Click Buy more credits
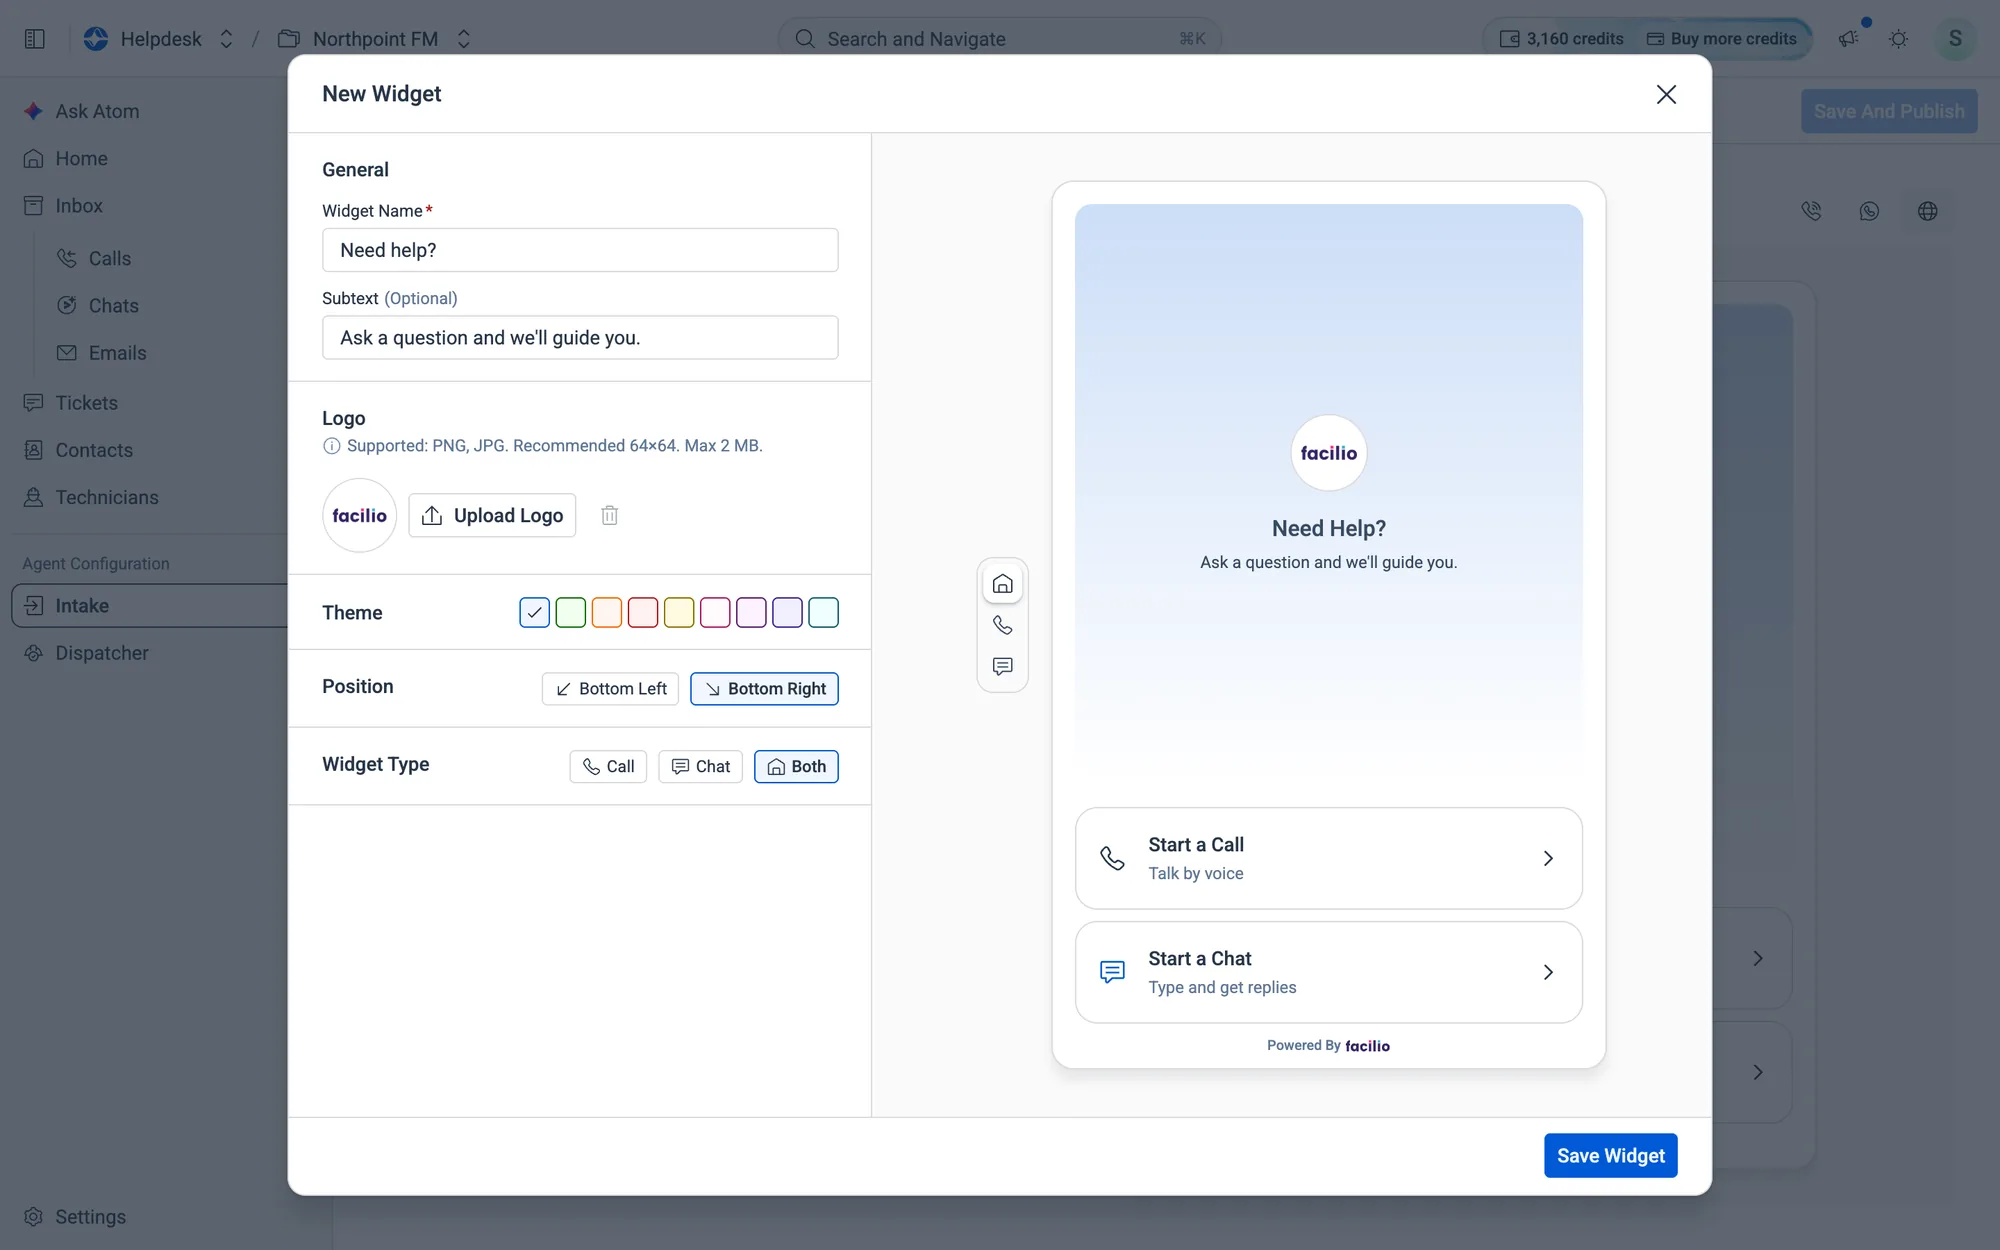The height and width of the screenshot is (1250, 2000). 1722,39
